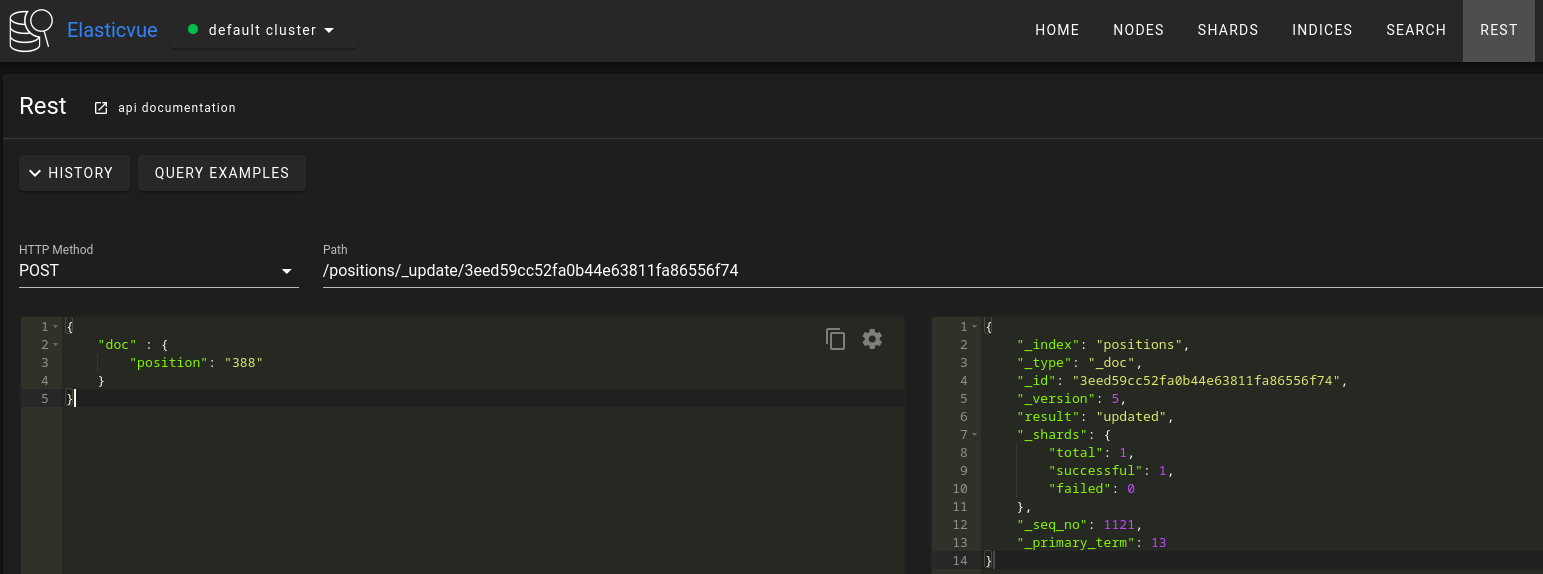Viewport: 1543px width, 574px height.
Task: Click the green cluster status dot
Action: click(x=193, y=30)
